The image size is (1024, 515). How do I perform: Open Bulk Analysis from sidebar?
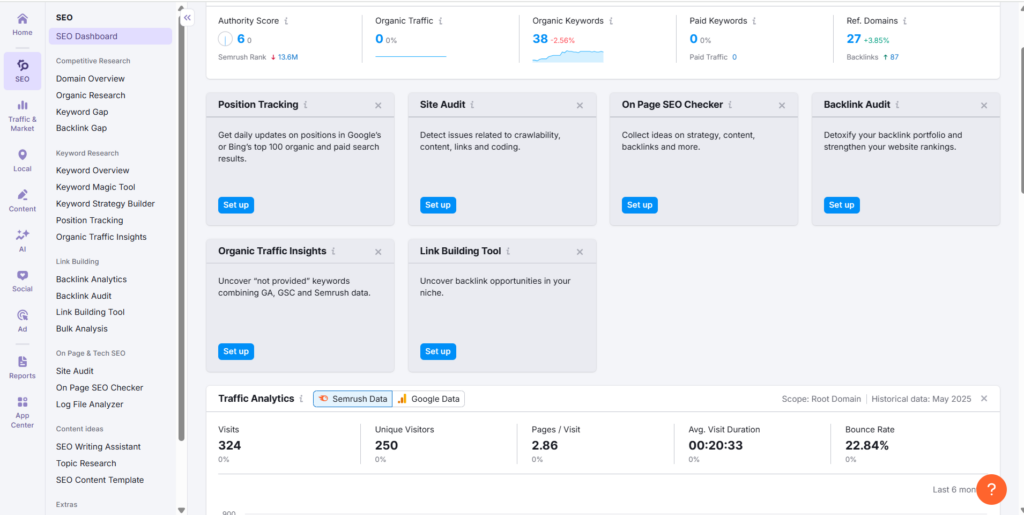click(x=82, y=328)
